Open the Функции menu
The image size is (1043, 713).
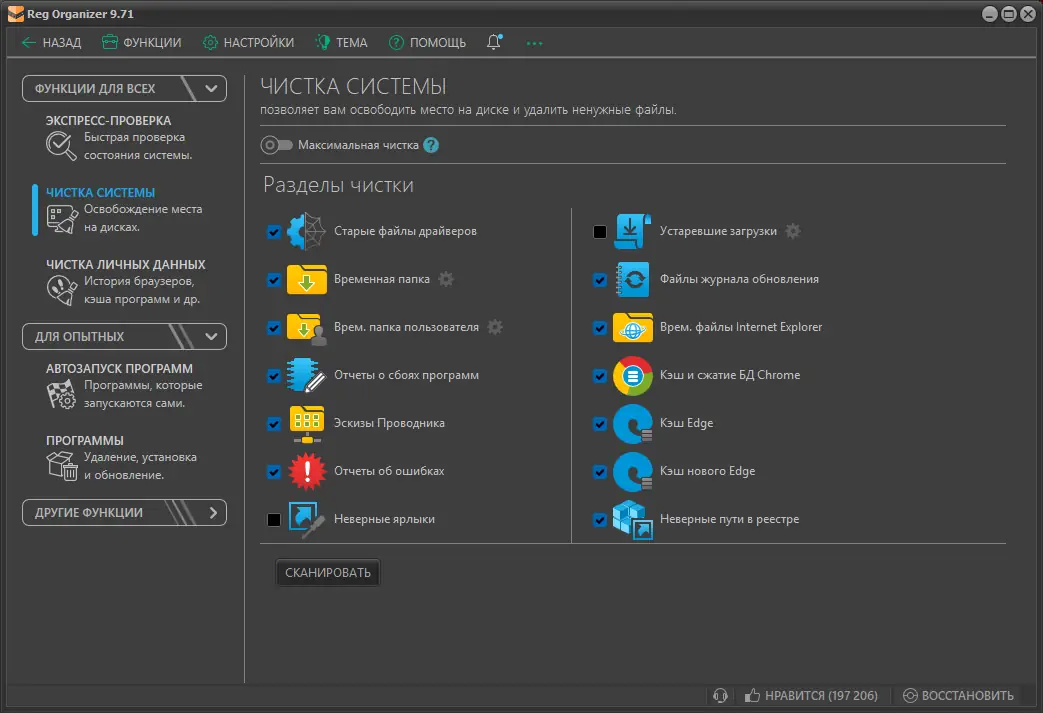142,43
